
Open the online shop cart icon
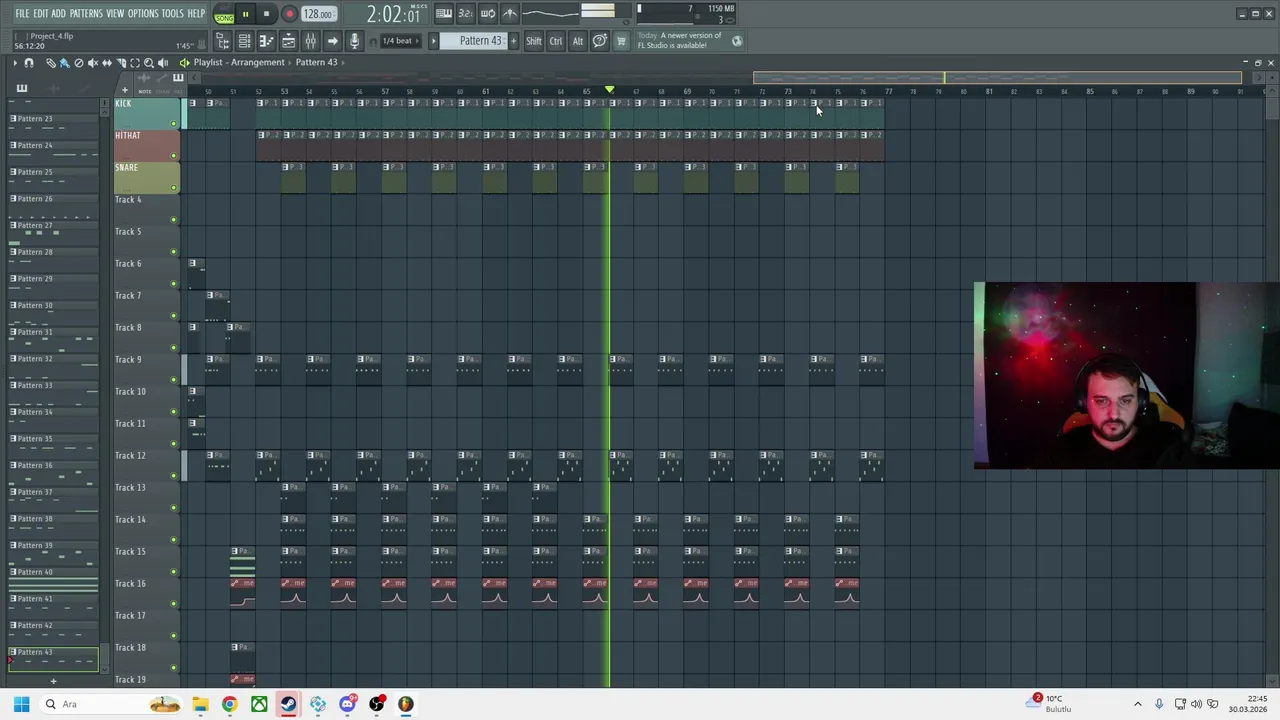[621, 41]
